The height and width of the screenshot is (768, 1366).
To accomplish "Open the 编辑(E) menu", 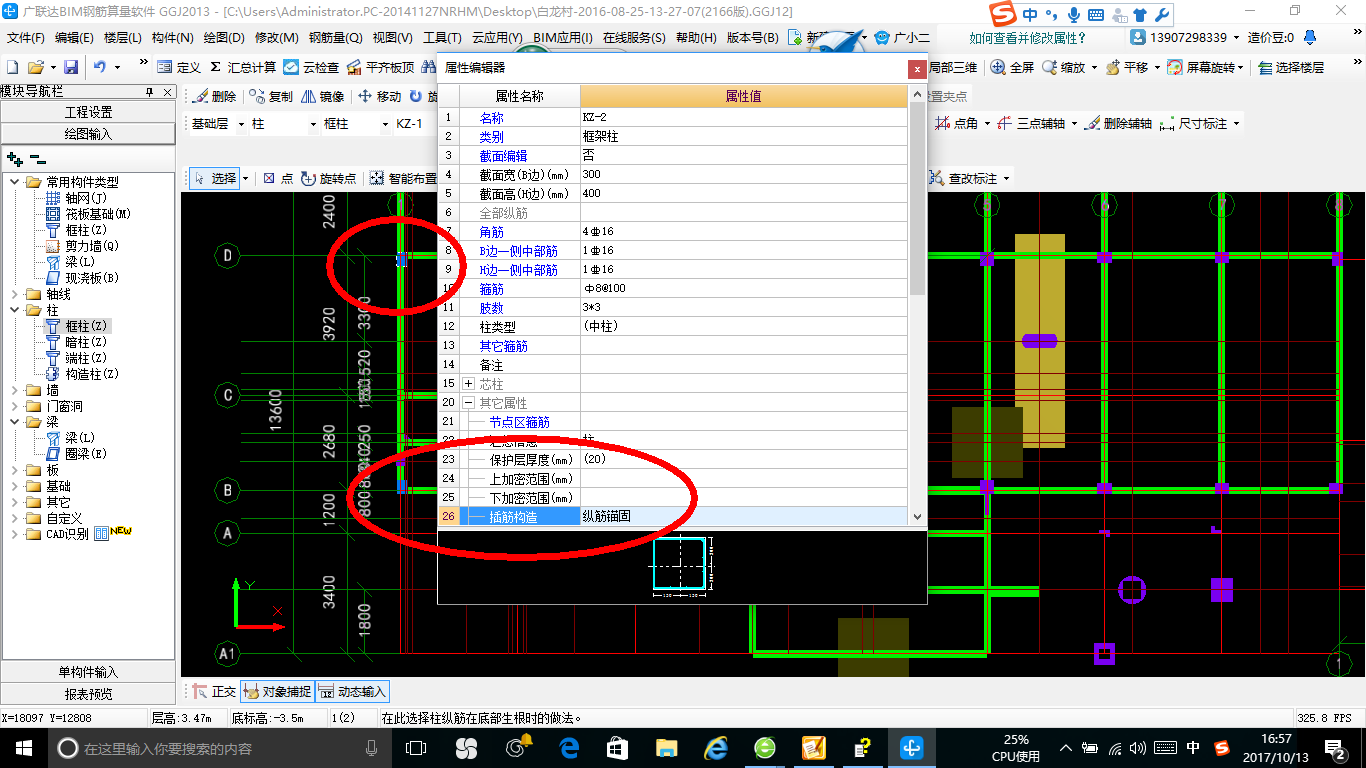I will click(74, 38).
